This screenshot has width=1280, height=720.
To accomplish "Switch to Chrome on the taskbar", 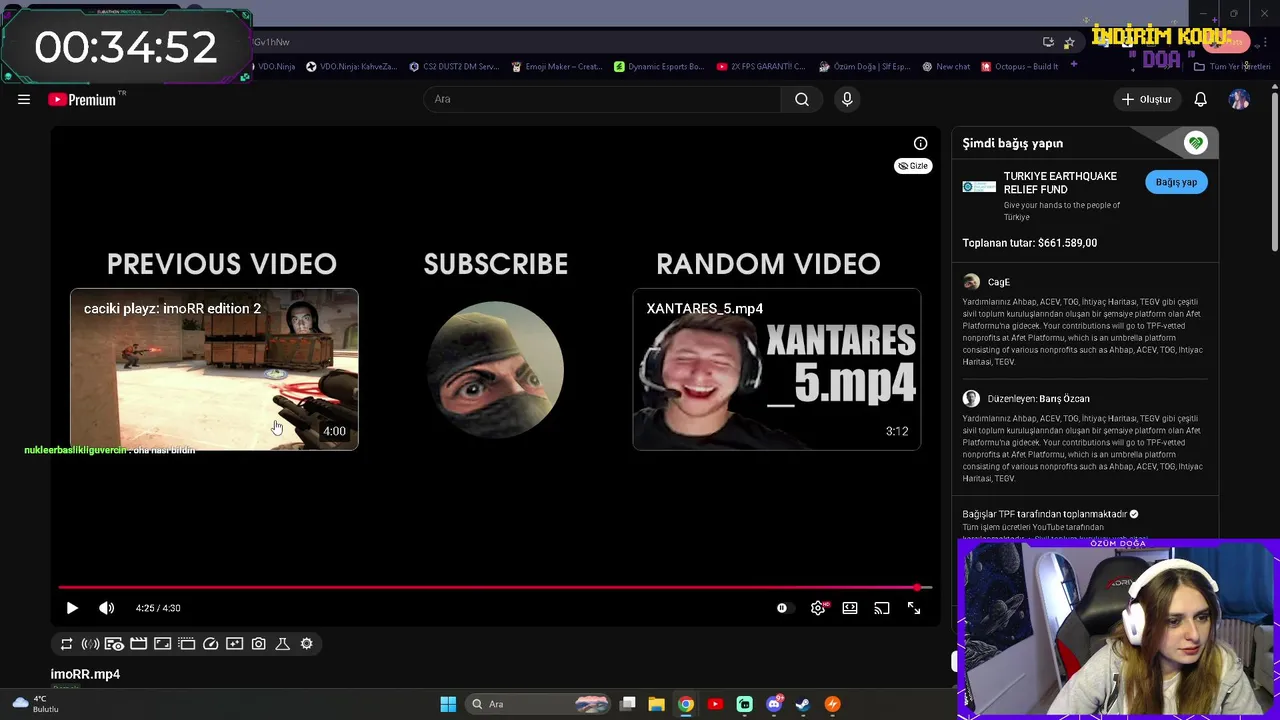I will tap(686, 704).
